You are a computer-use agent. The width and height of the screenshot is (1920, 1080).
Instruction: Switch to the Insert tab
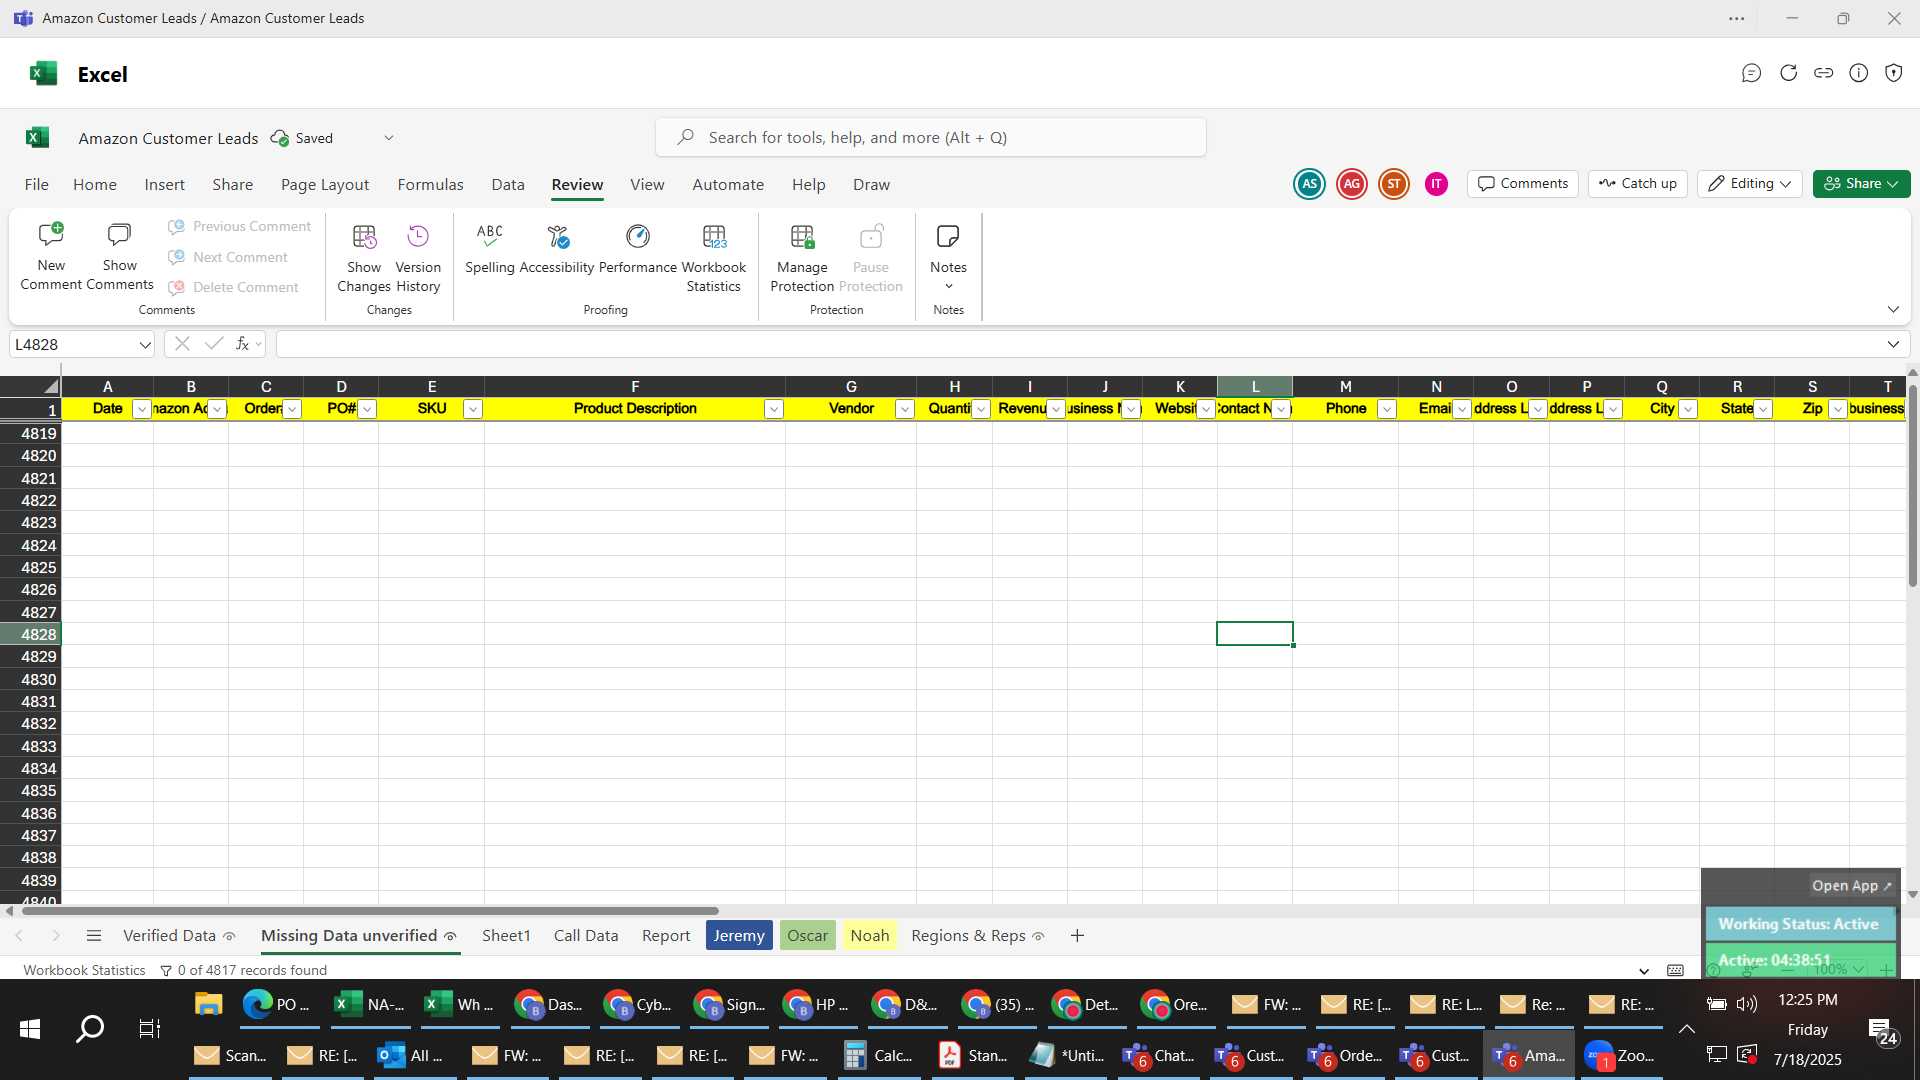pos(164,185)
